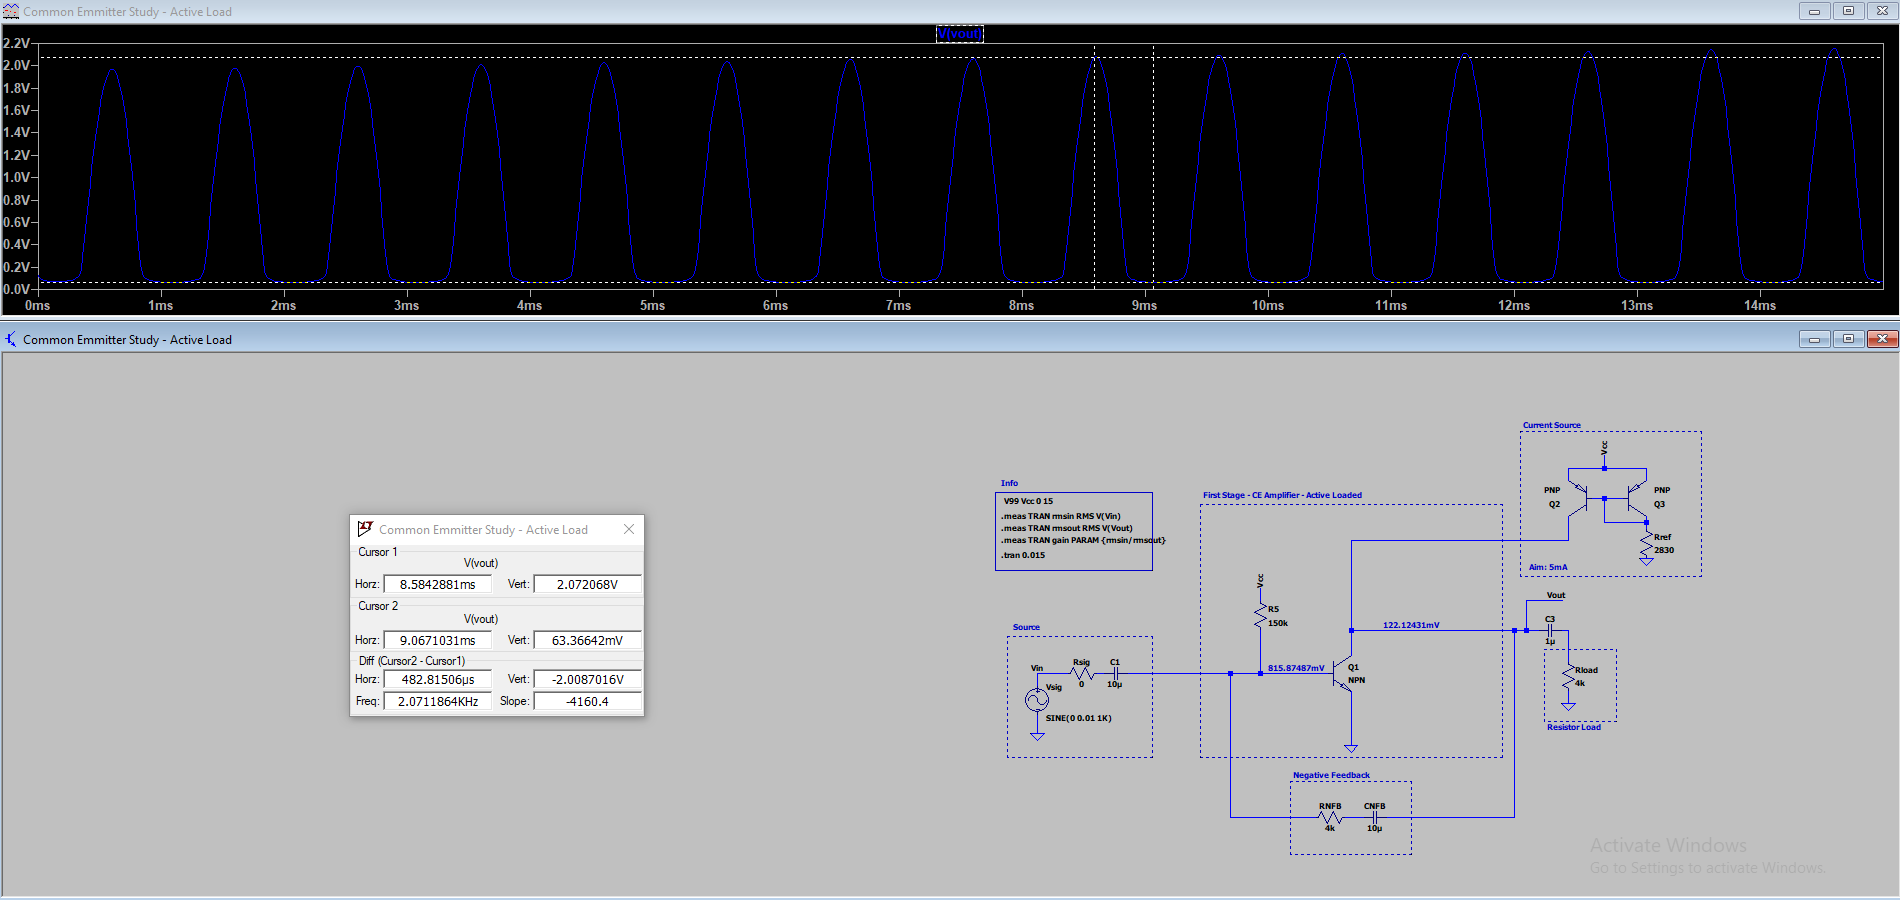Click the V99 Vcc 0 15 text
The image size is (1900, 900).
tap(1028, 501)
